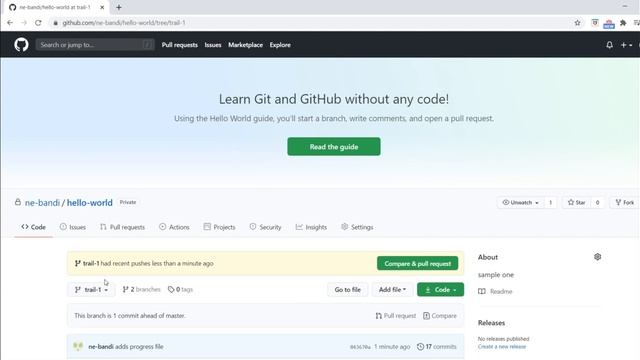Open the browser extensions puzzle icon
Screen dimensions: 640x360
pyautogui.click(x=623, y=23)
